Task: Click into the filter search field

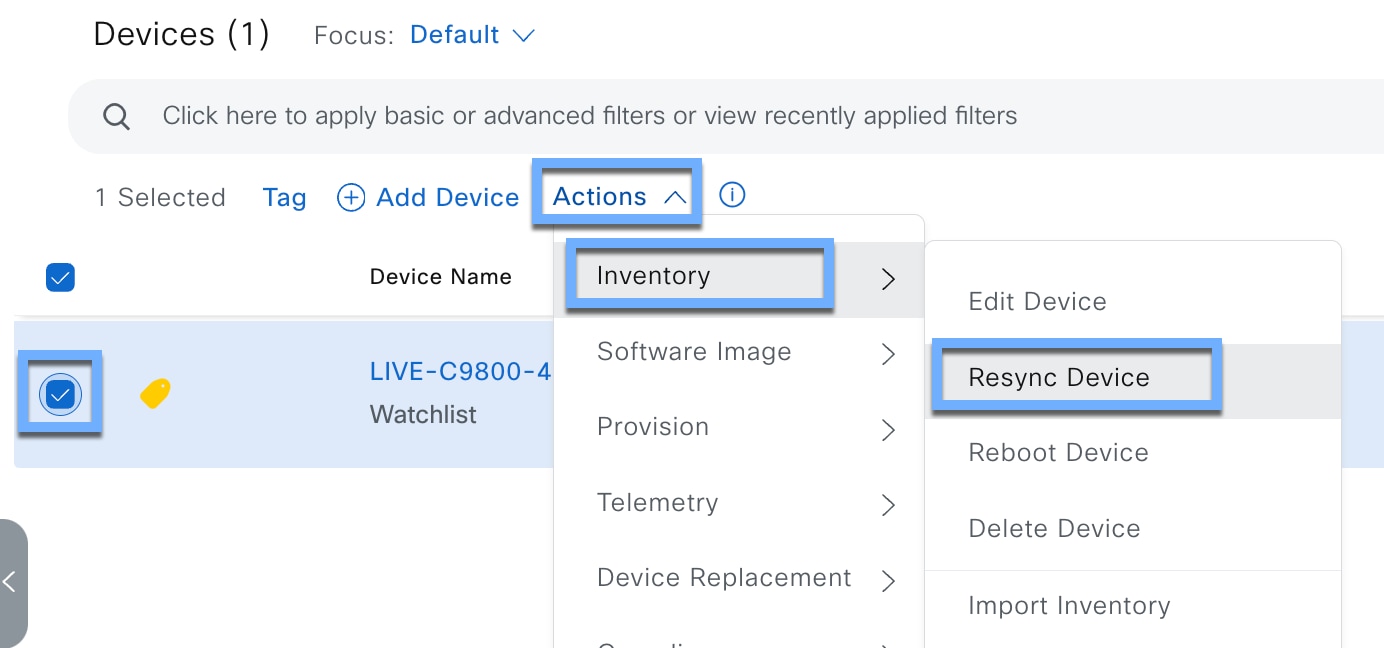Action: (590, 116)
